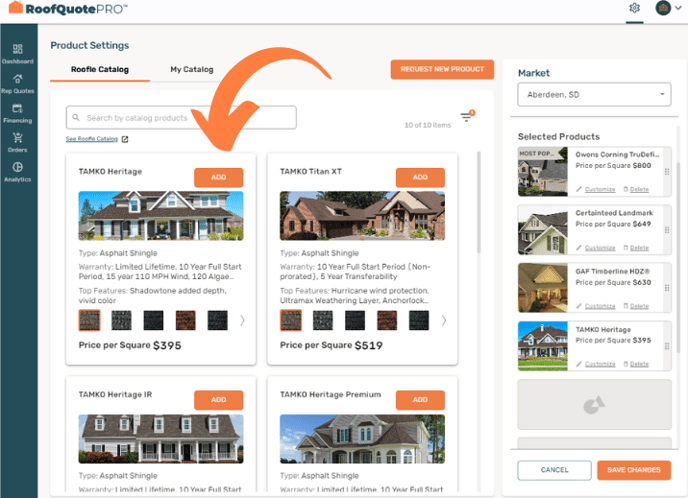Customize Owens Corning TruDefinition product
Screen dimensions: 688x498
(x=596, y=190)
